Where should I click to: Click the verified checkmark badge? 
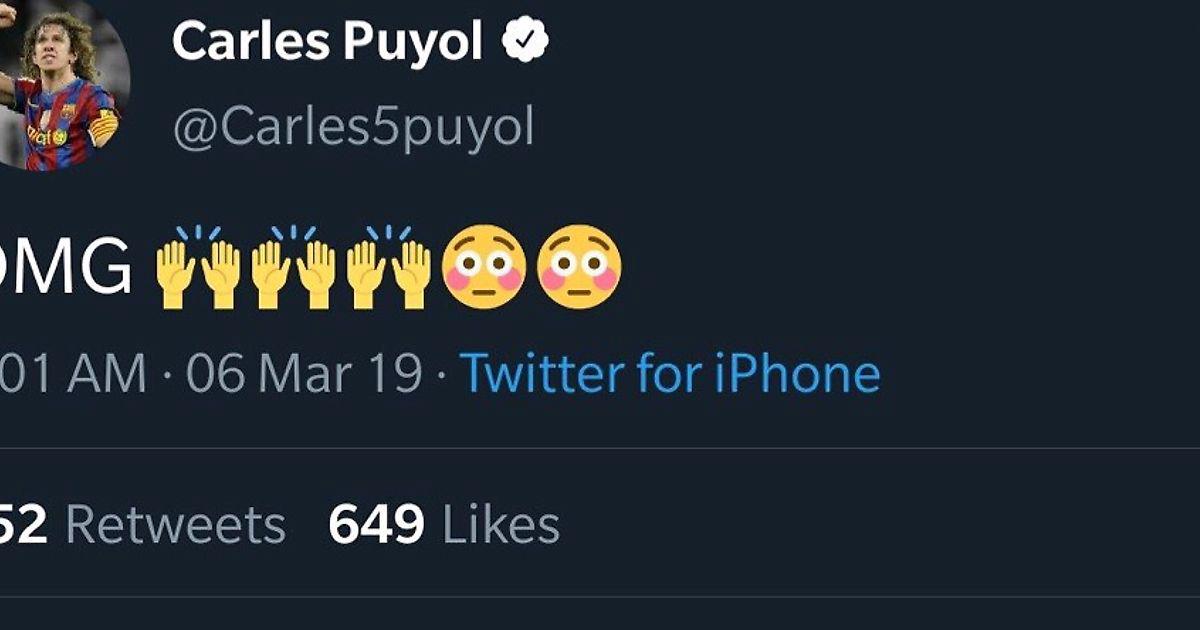click(x=525, y=42)
